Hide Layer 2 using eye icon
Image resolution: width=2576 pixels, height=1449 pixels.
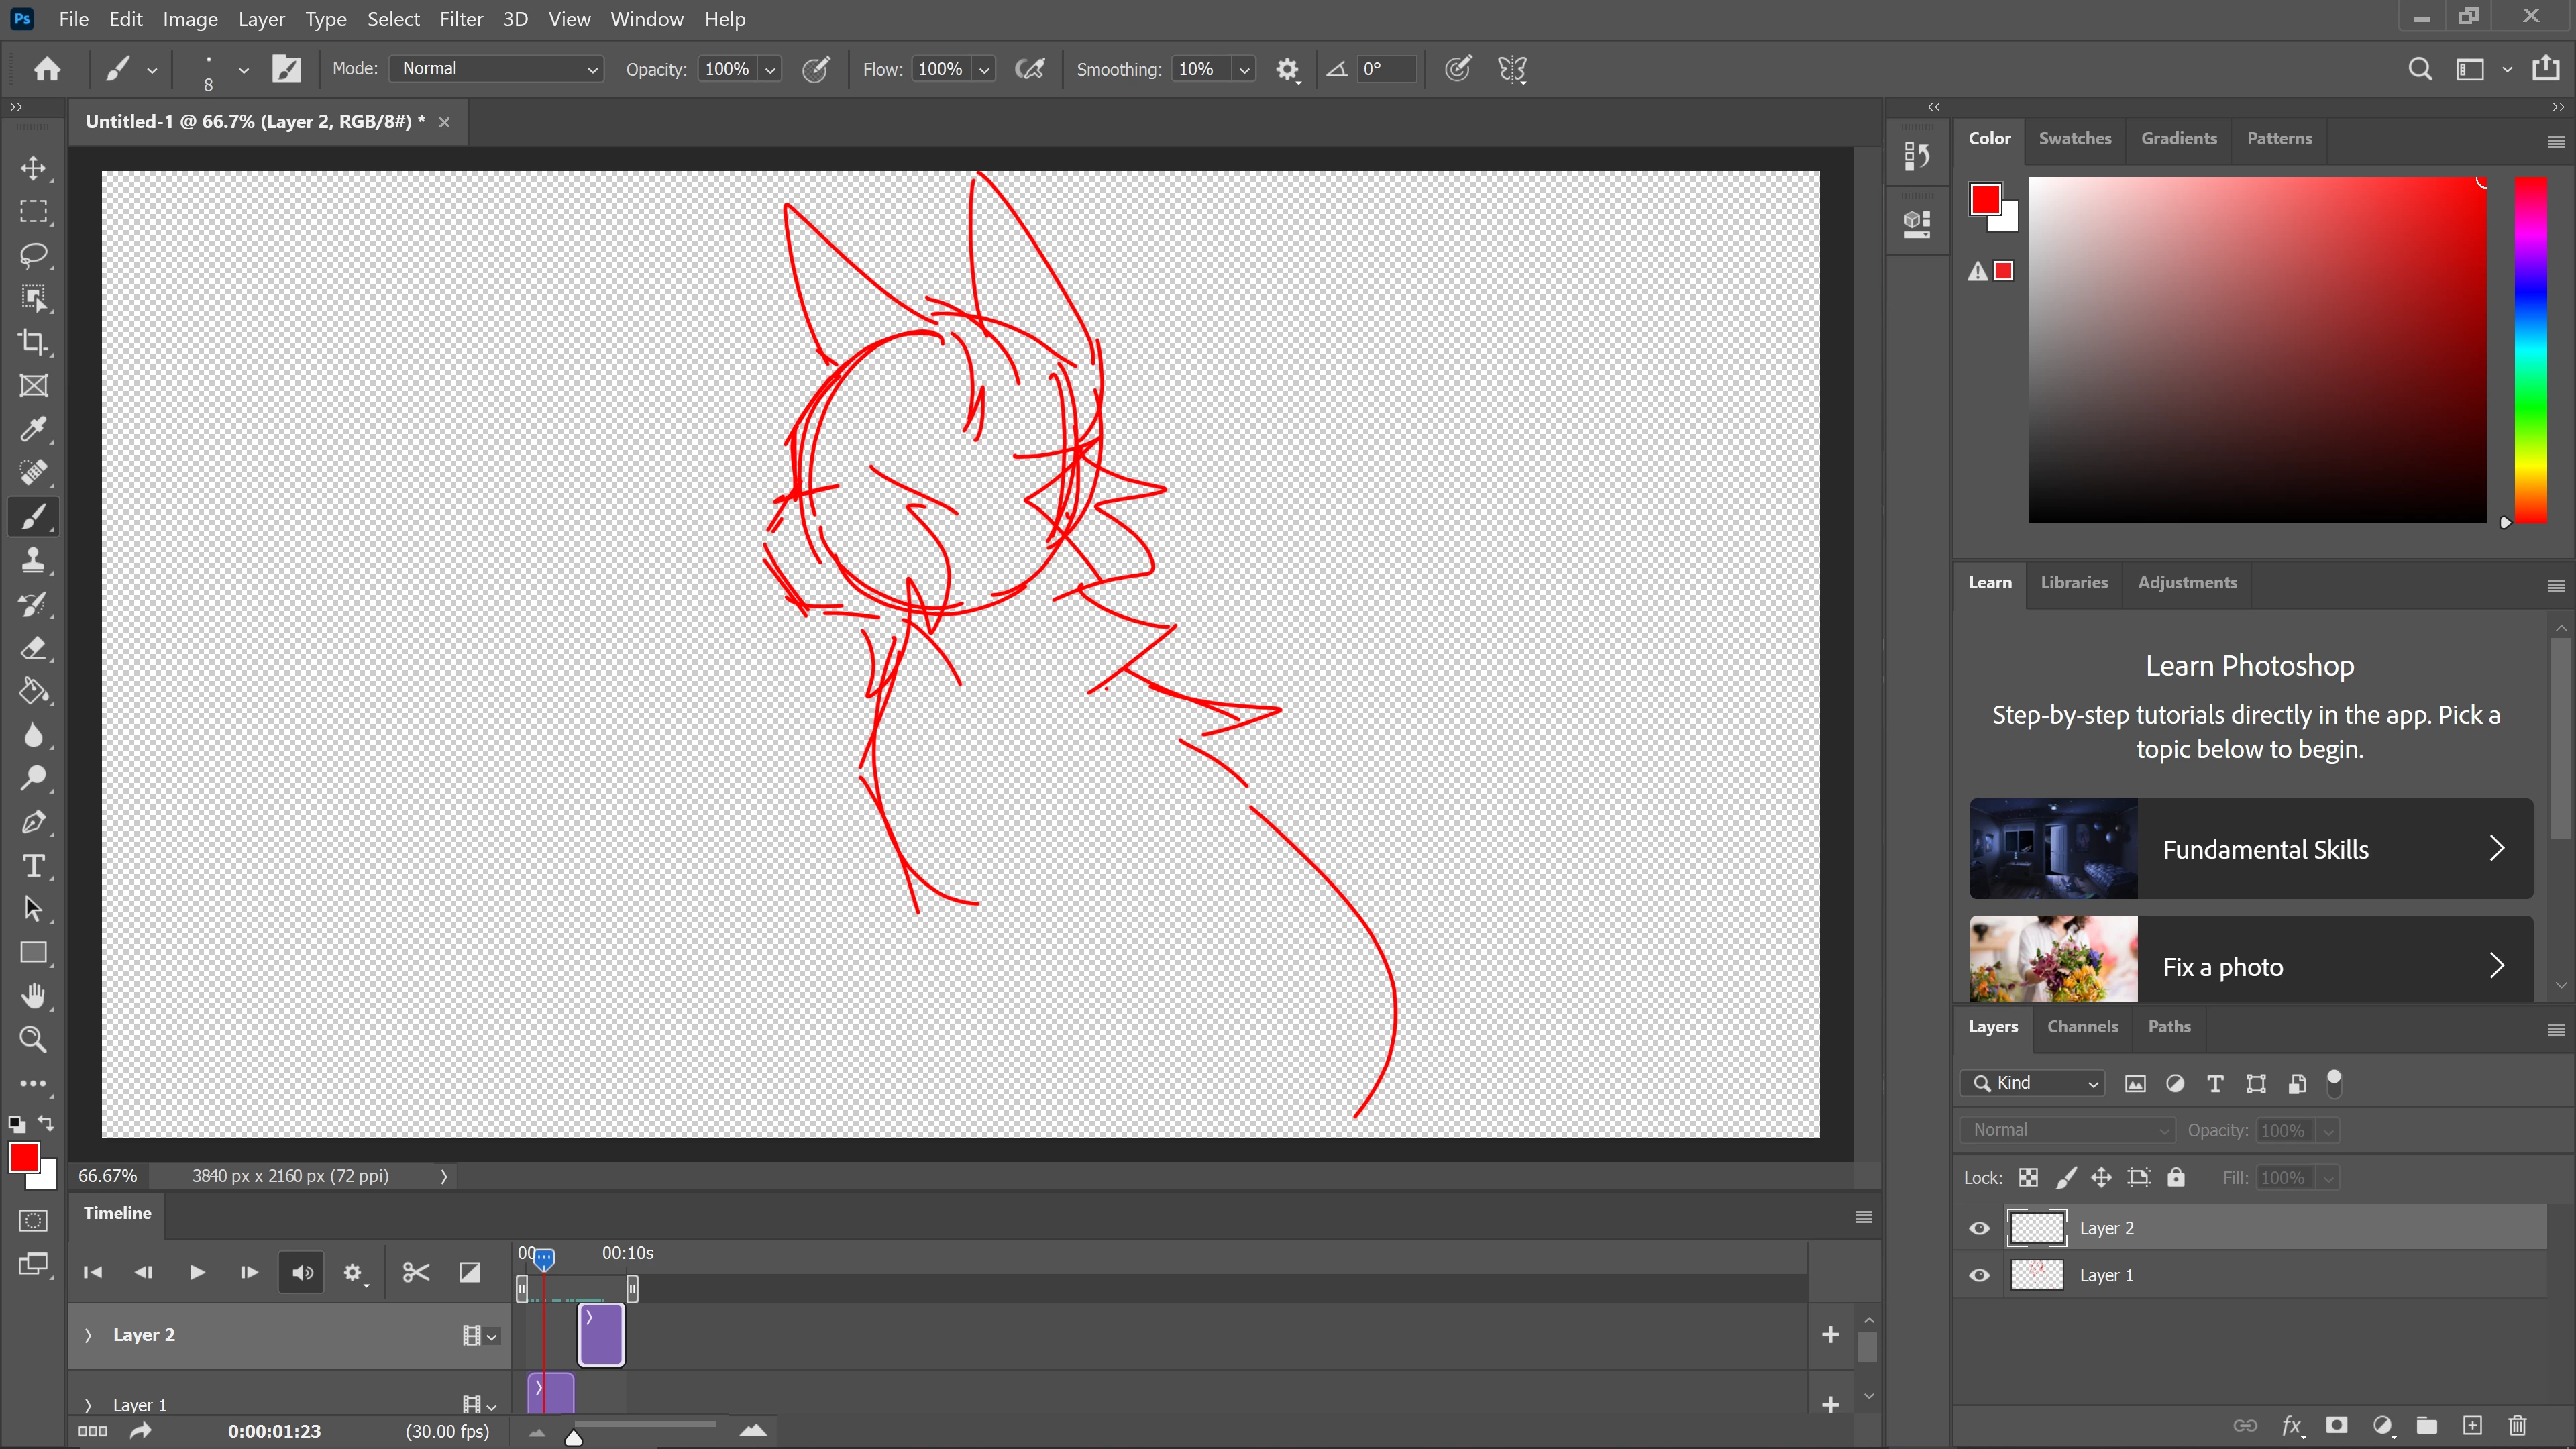click(1979, 1228)
